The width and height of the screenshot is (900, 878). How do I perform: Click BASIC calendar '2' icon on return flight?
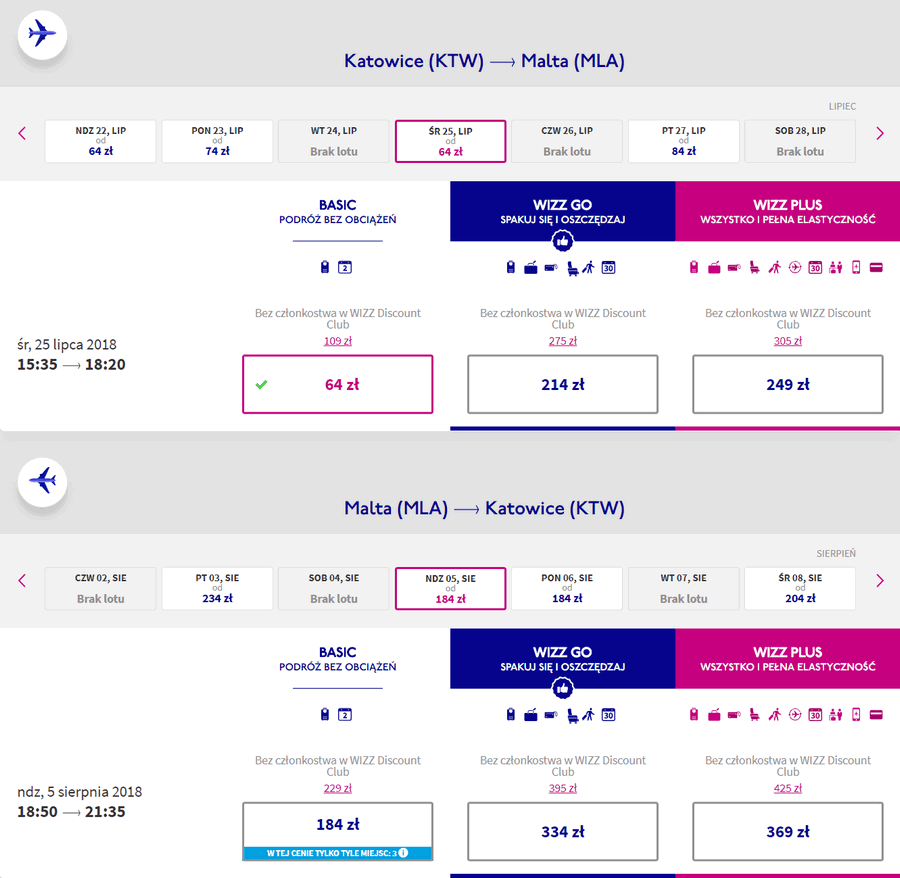[344, 714]
